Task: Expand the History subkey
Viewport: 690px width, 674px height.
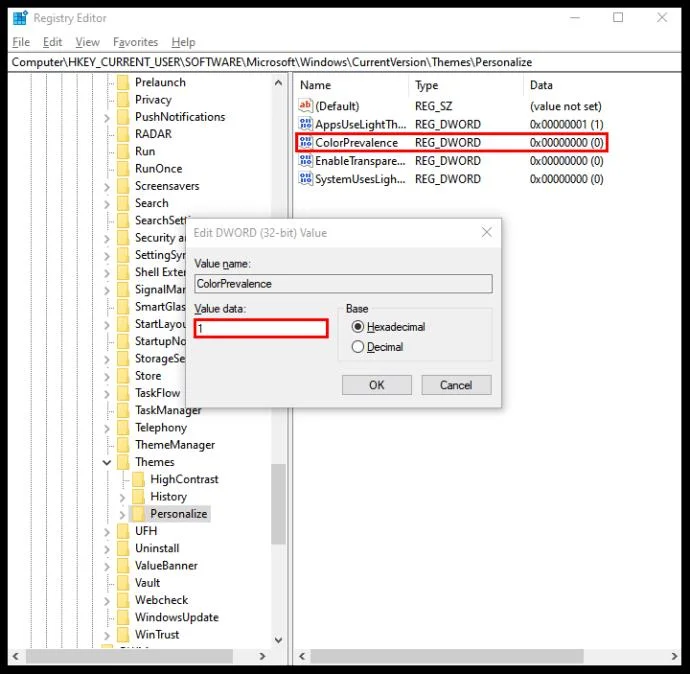Action: pos(122,497)
